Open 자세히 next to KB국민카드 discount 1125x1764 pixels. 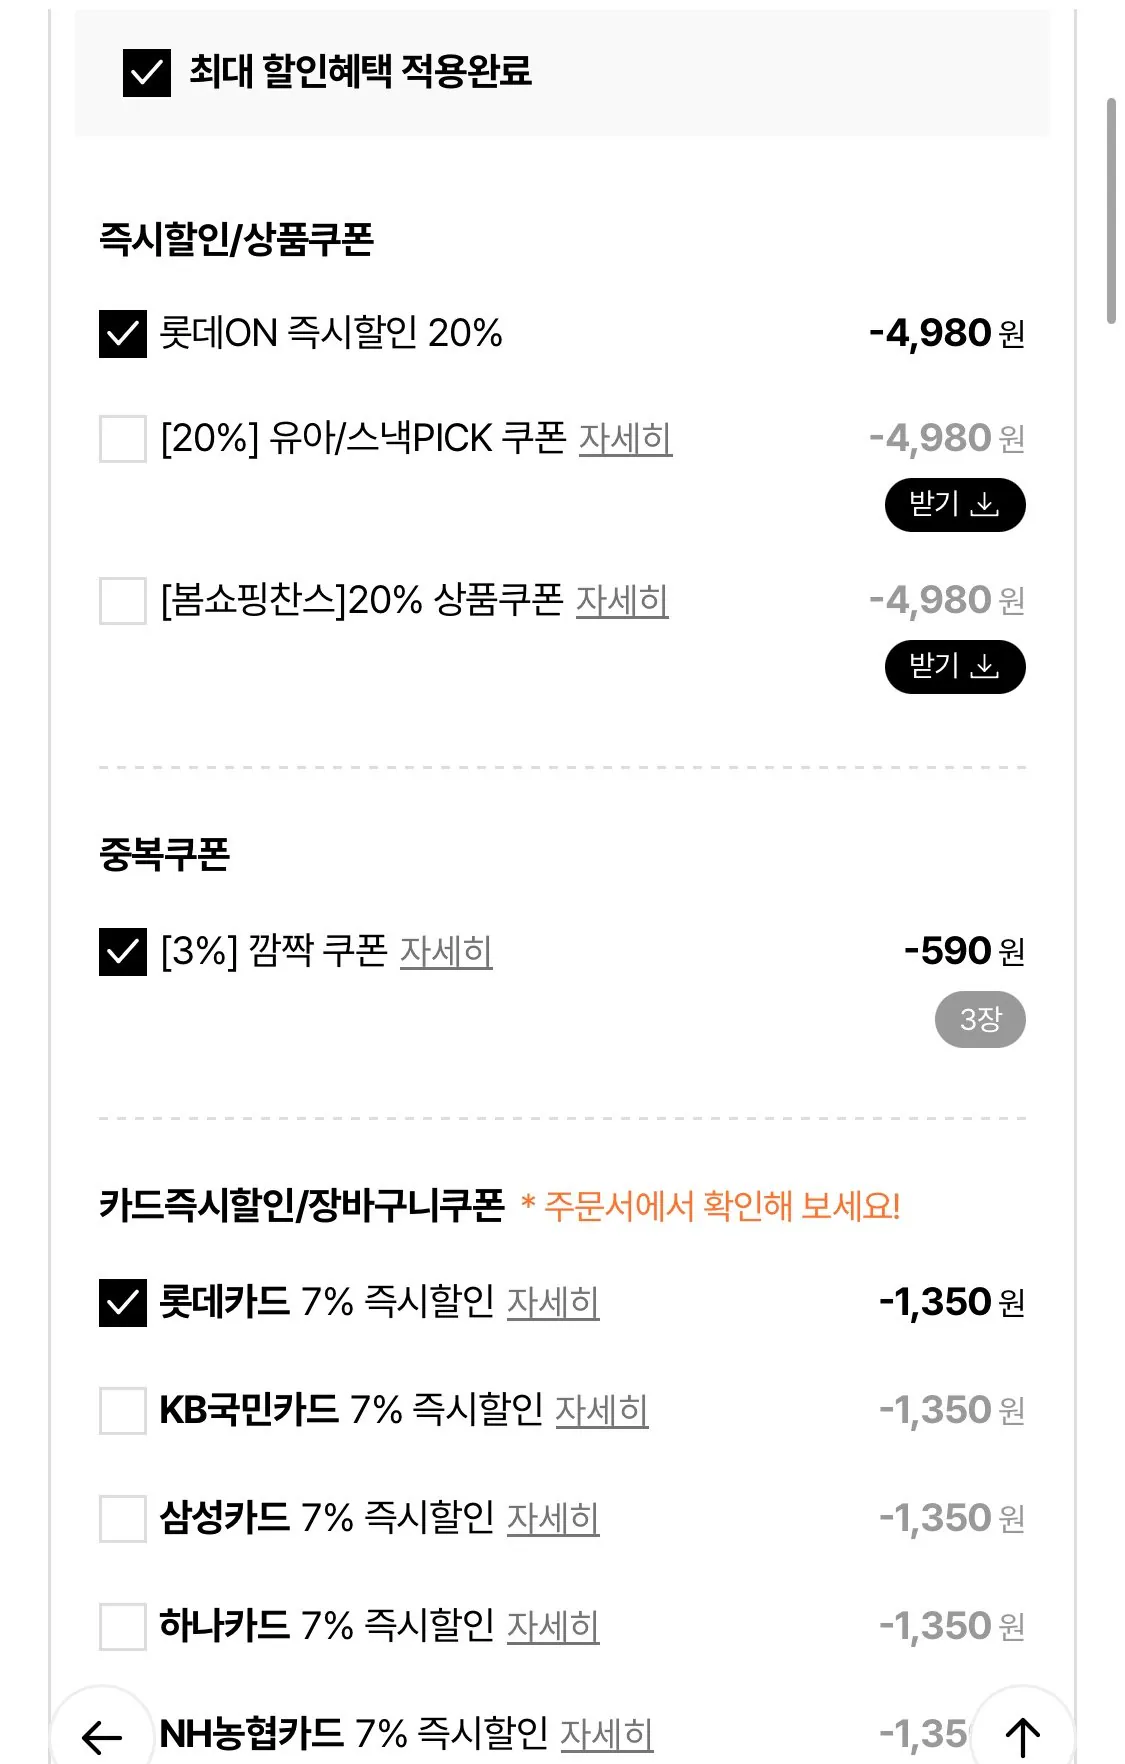pyautogui.click(x=601, y=1410)
